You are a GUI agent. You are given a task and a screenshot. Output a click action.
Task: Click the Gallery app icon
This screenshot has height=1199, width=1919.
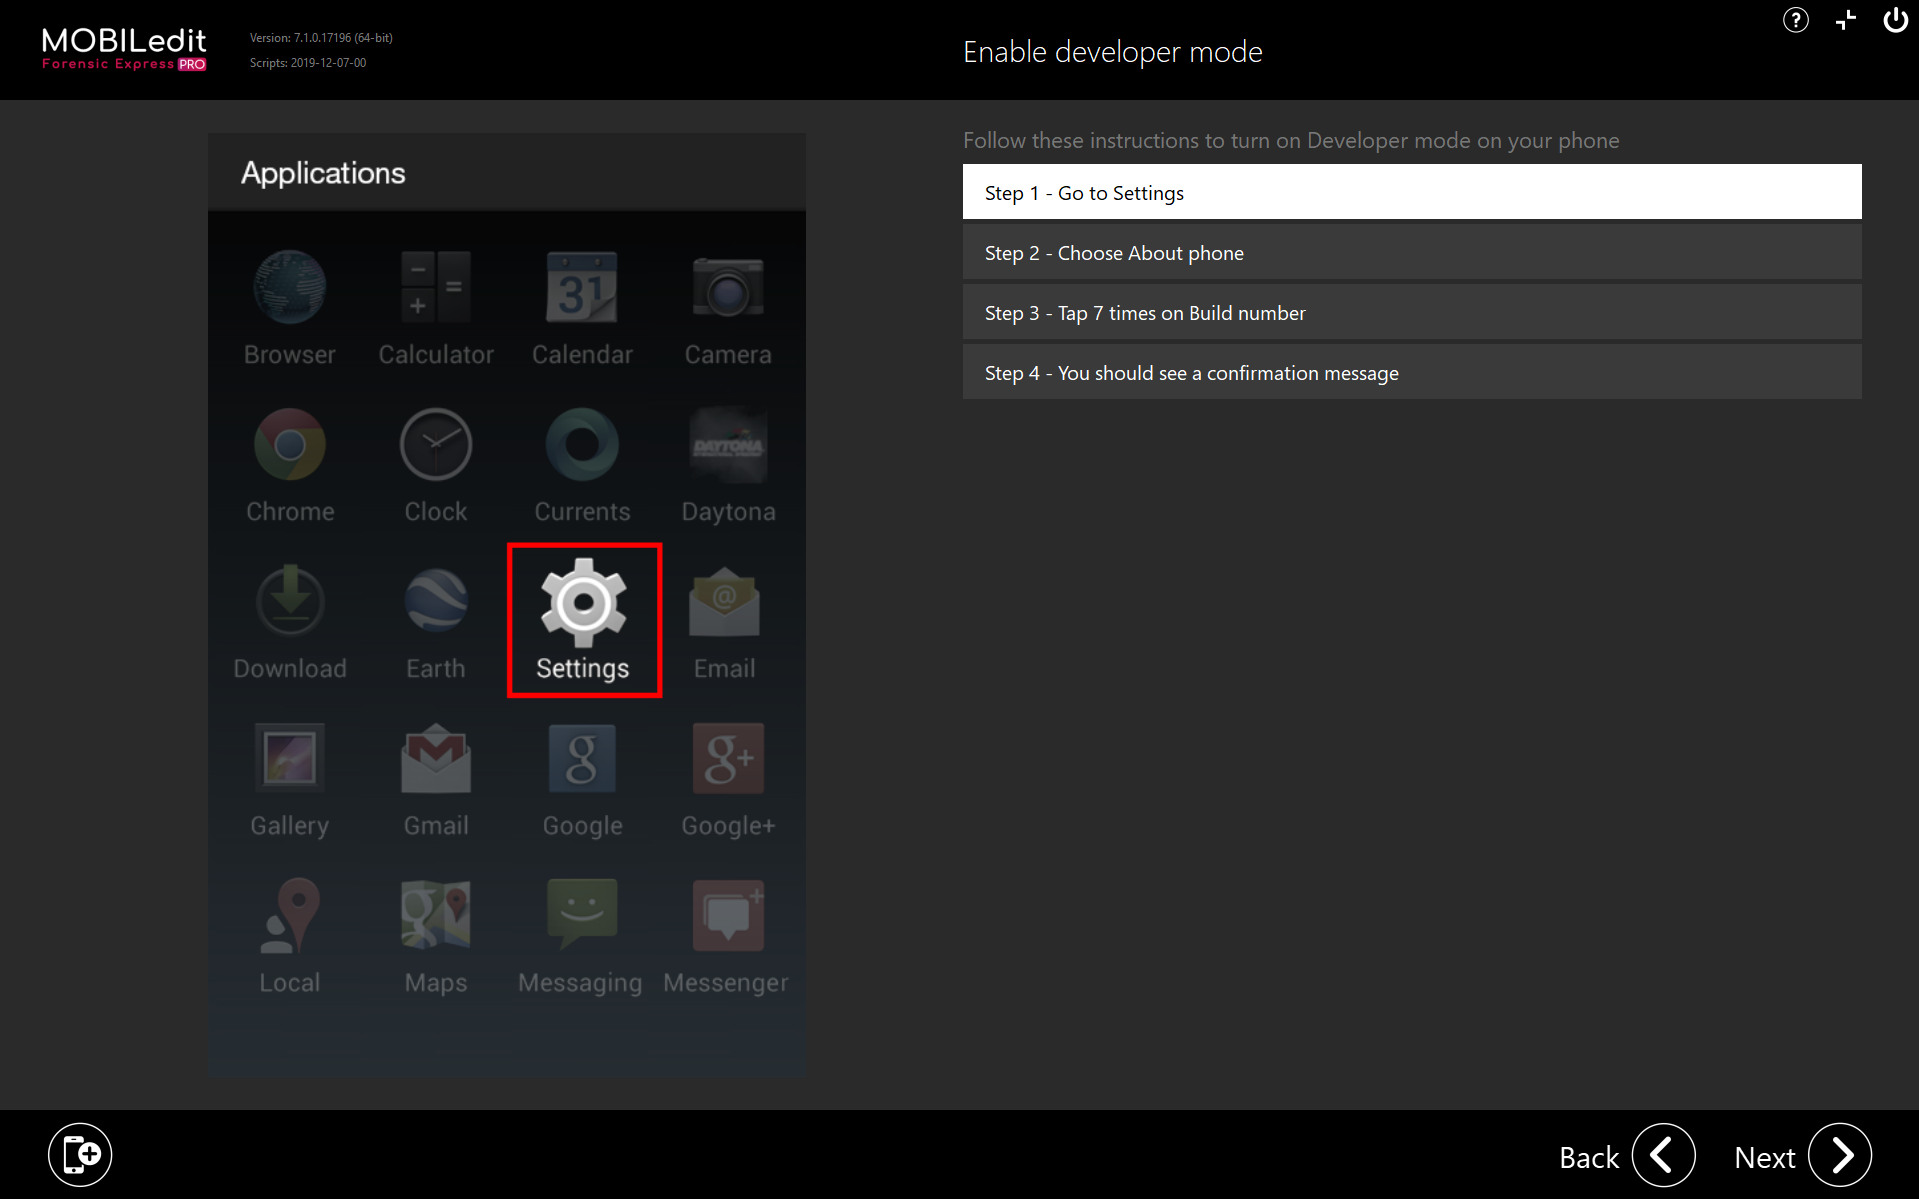pyautogui.click(x=290, y=758)
